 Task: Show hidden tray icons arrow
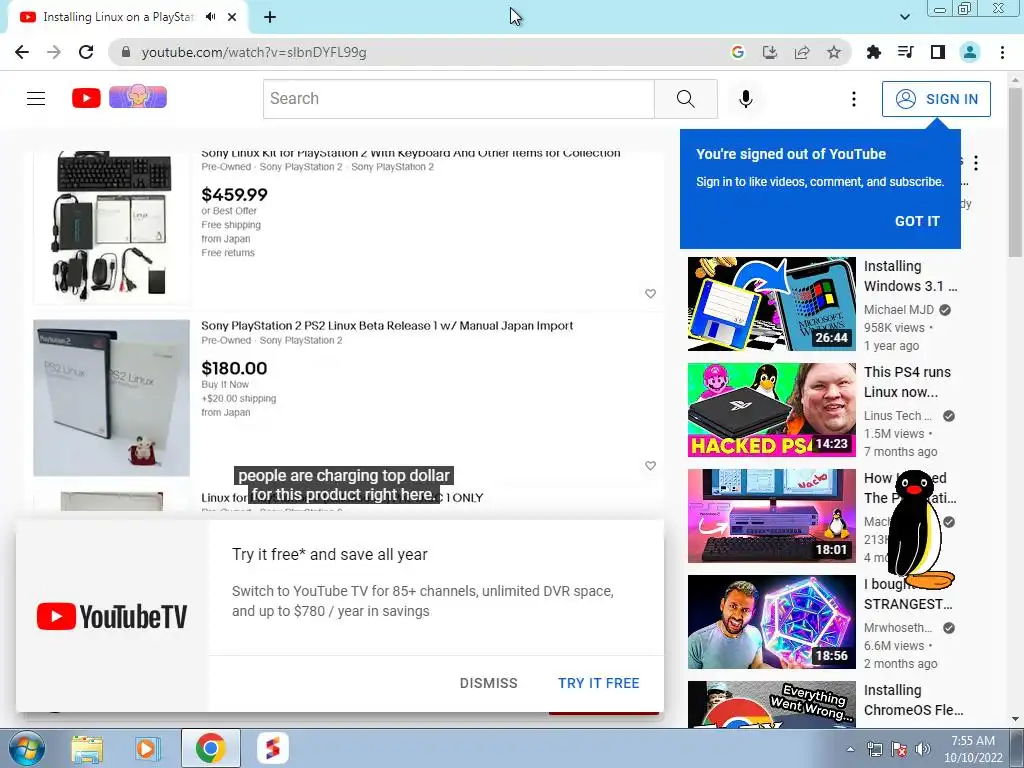pos(850,749)
